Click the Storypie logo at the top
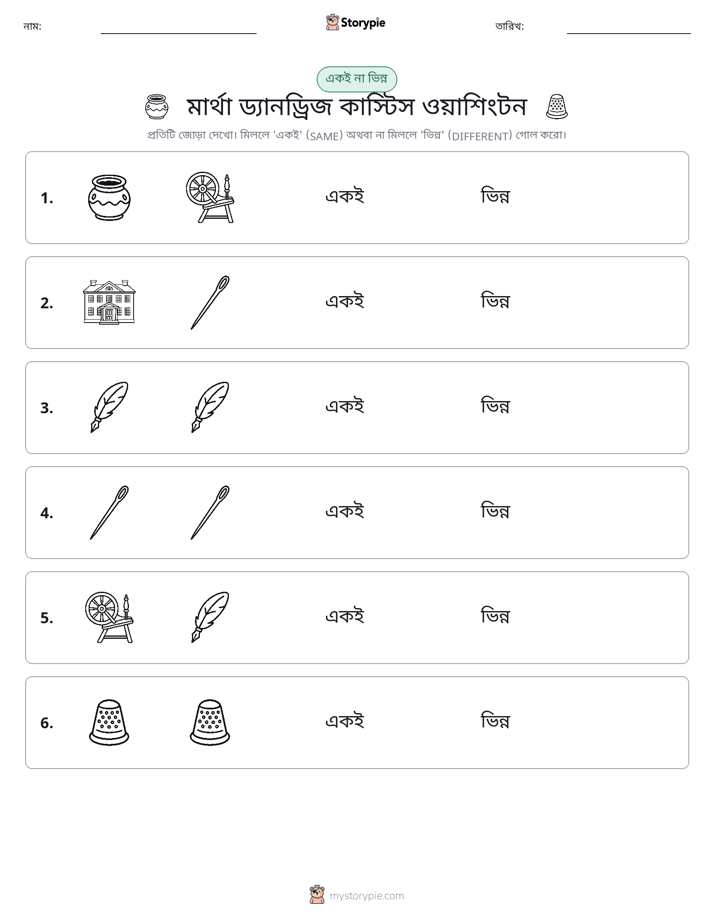This screenshot has height=924, width=714. tap(355, 22)
